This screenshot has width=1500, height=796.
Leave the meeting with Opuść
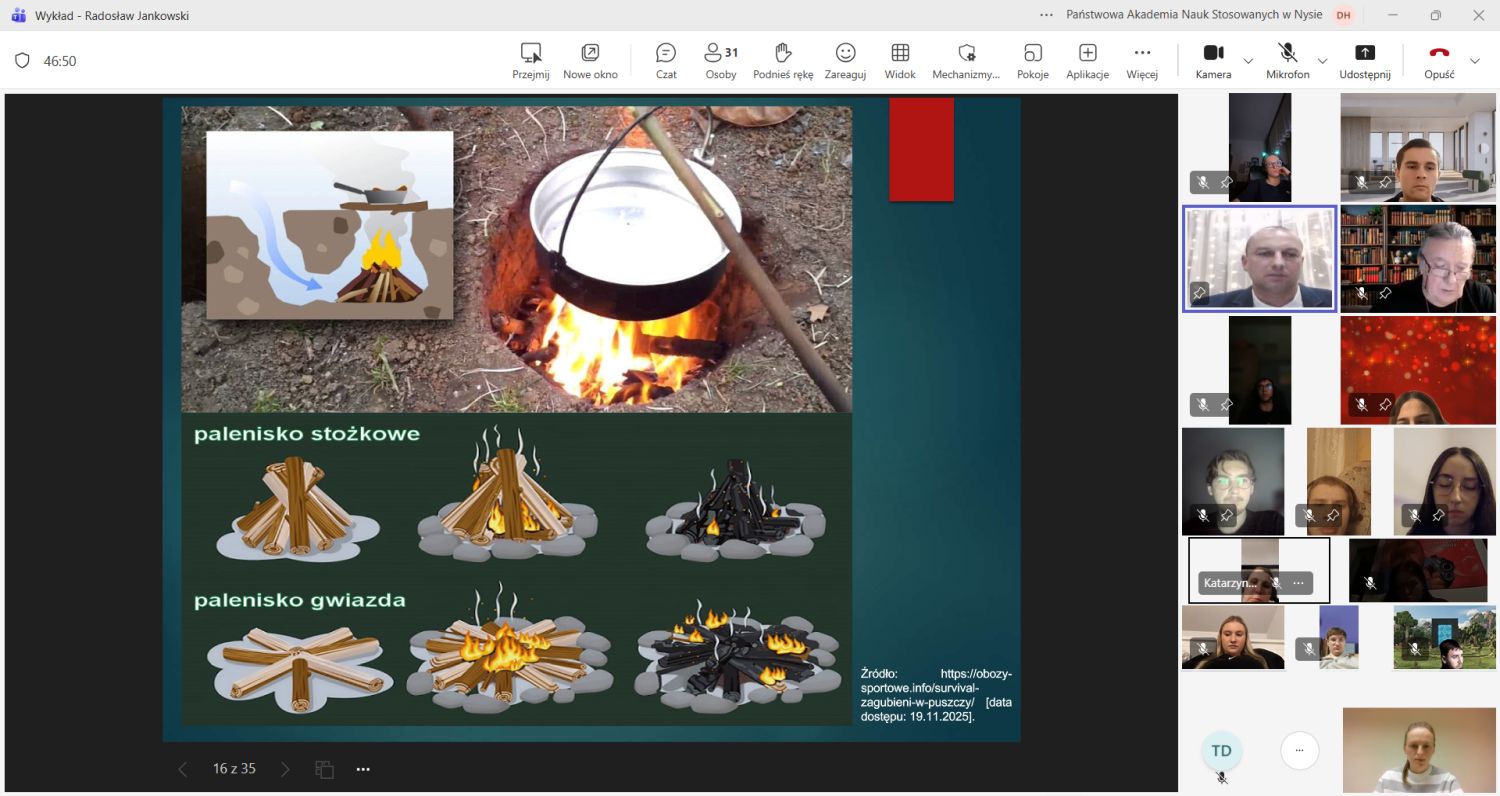pyautogui.click(x=1439, y=60)
